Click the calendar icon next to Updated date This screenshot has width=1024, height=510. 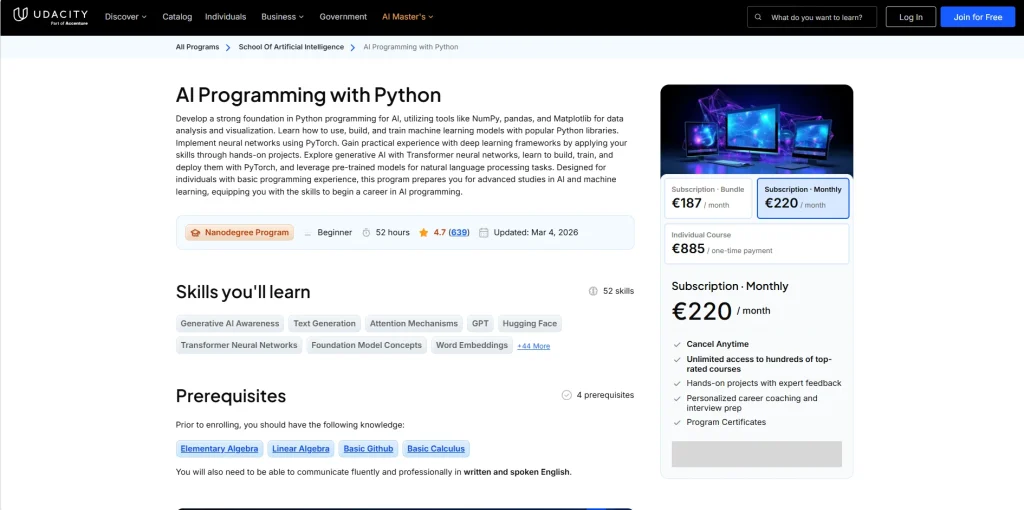point(484,232)
